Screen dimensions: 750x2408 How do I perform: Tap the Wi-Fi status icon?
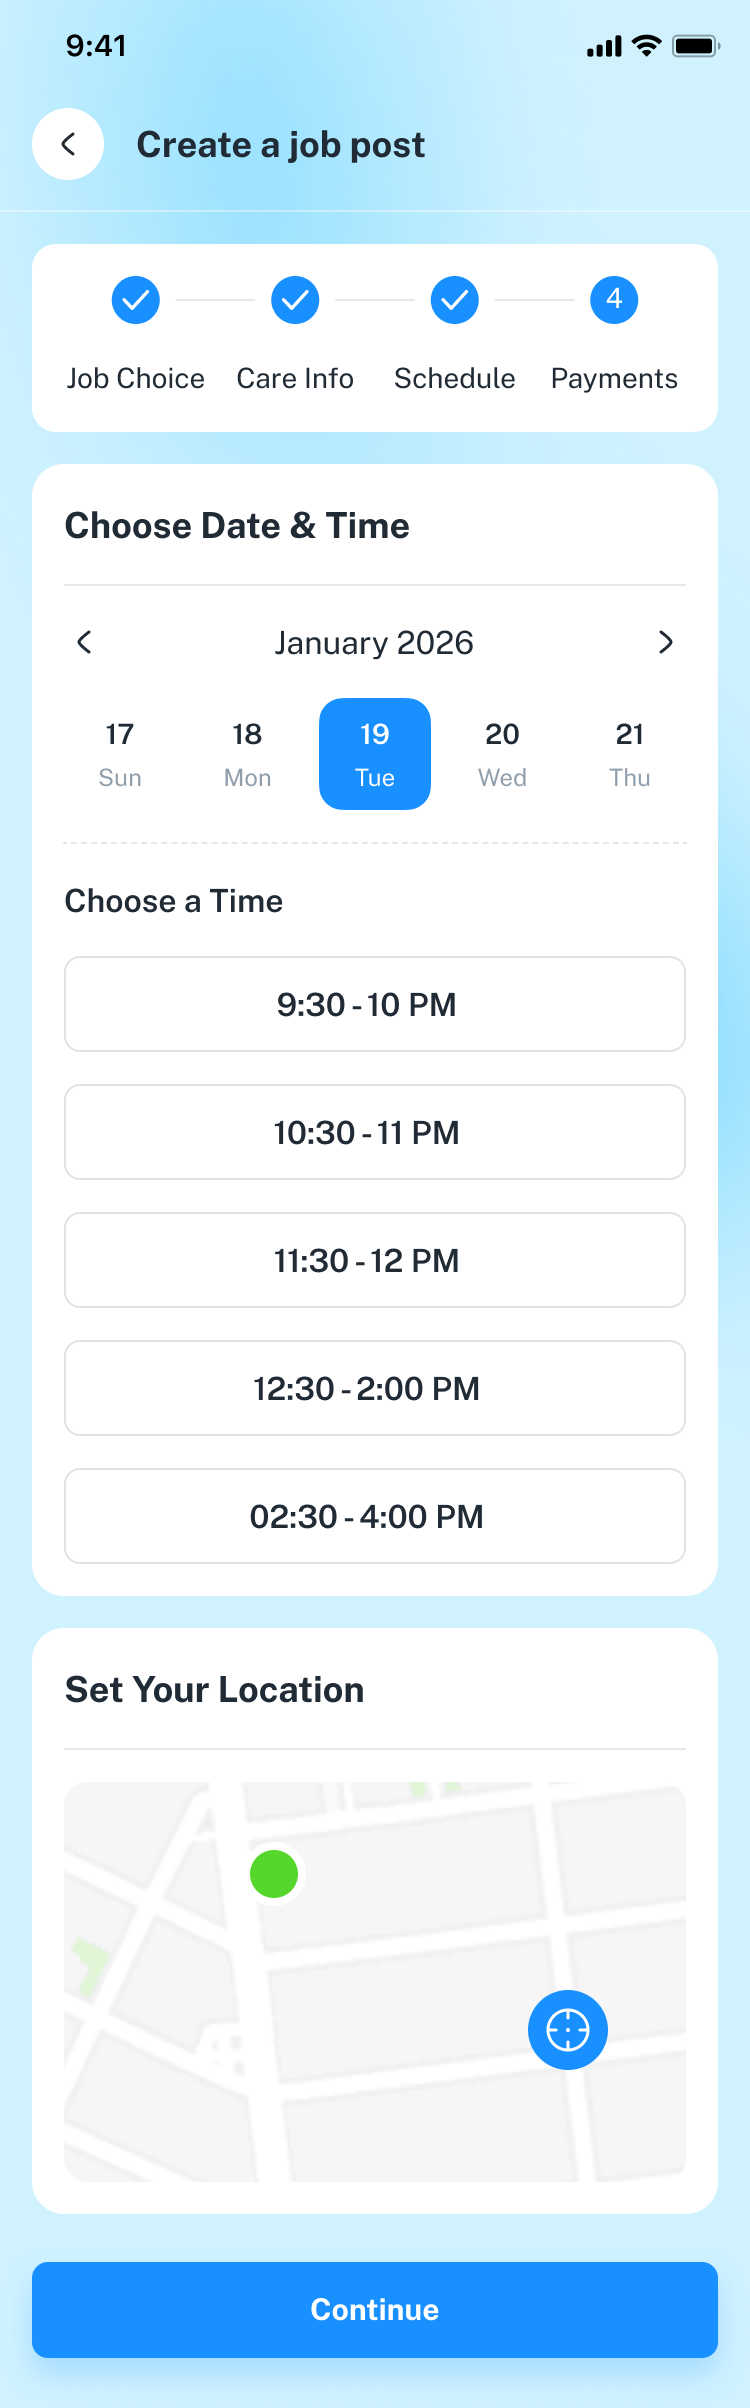point(647,46)
